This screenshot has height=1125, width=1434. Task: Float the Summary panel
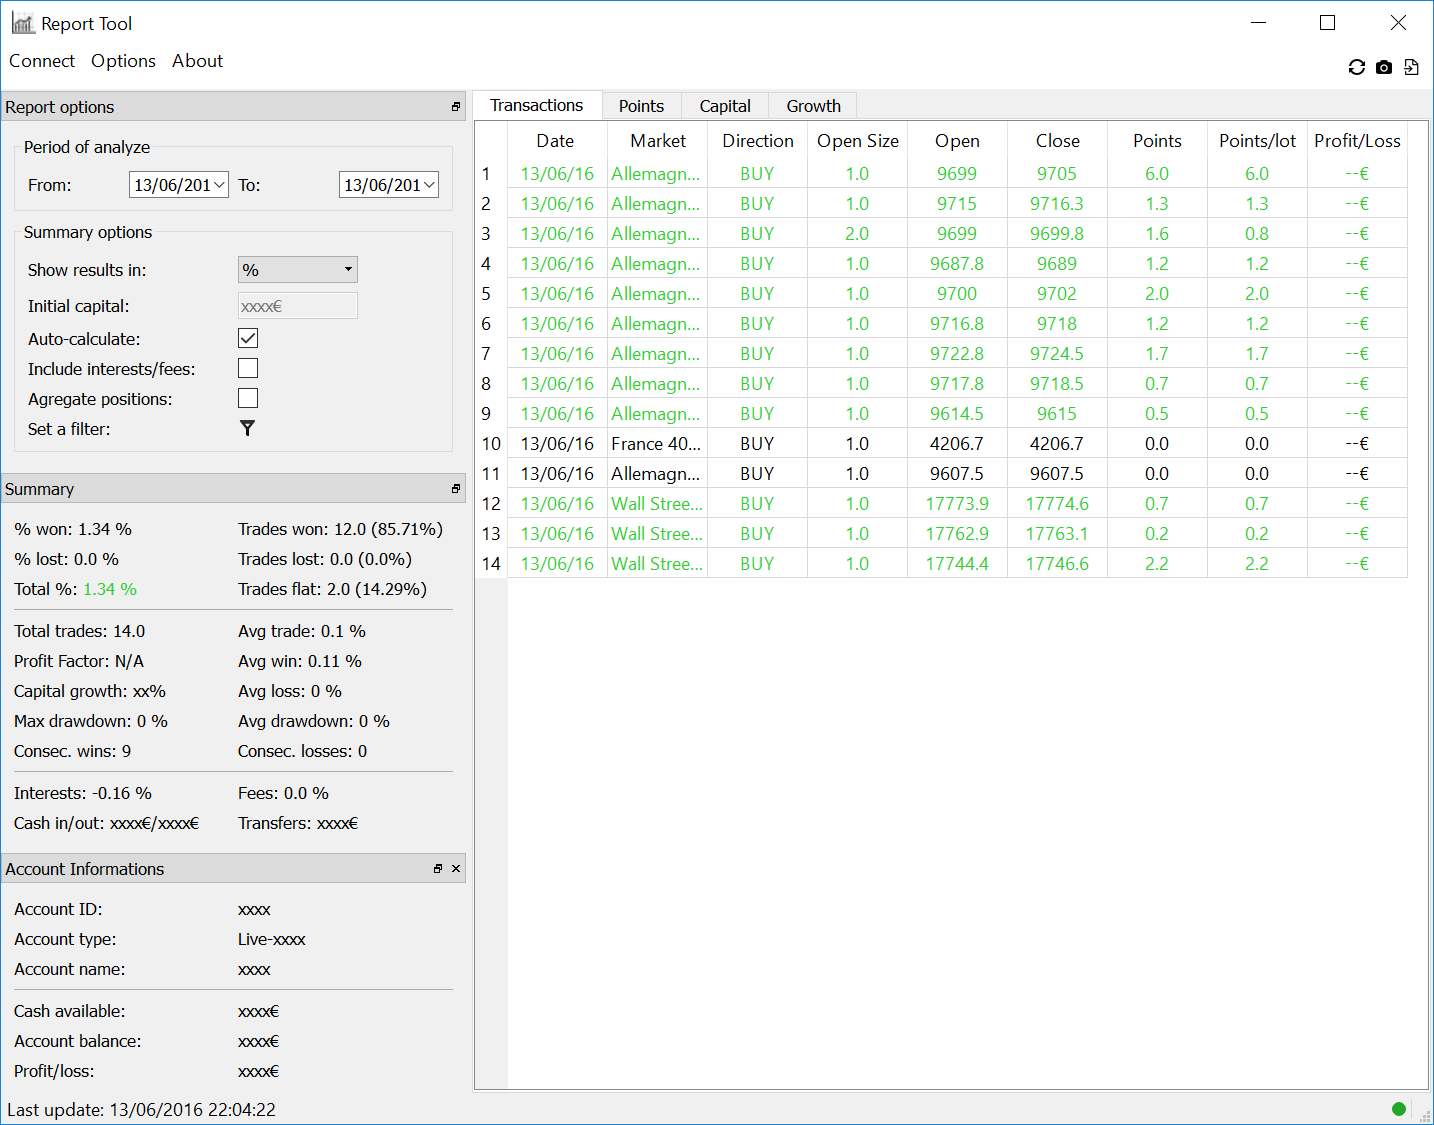tap(456, 489)
